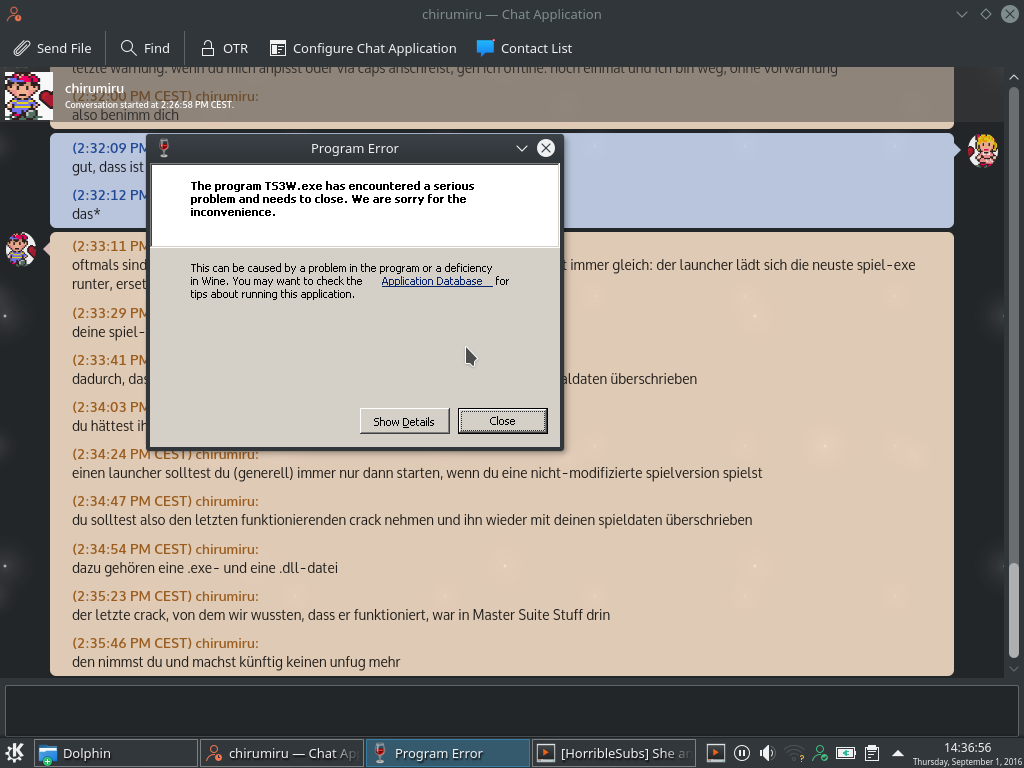Screen dimensions: 1024x768
Task: Click the message text 'also benimm dich'
Action: (125, 115)
